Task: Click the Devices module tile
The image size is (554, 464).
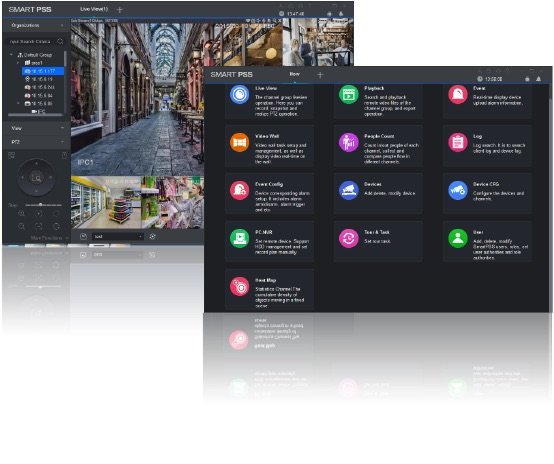Action: 378,193
